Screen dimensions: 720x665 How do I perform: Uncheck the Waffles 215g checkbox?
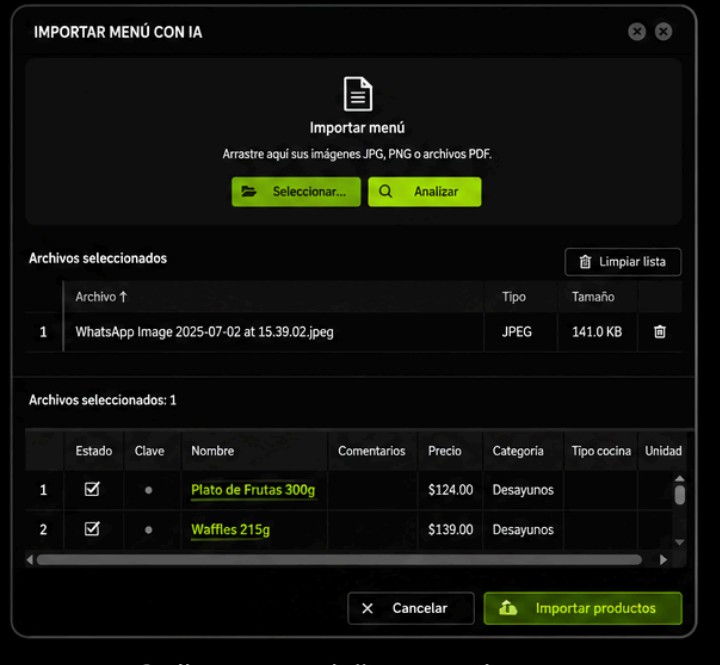click(x=92, y=529)
